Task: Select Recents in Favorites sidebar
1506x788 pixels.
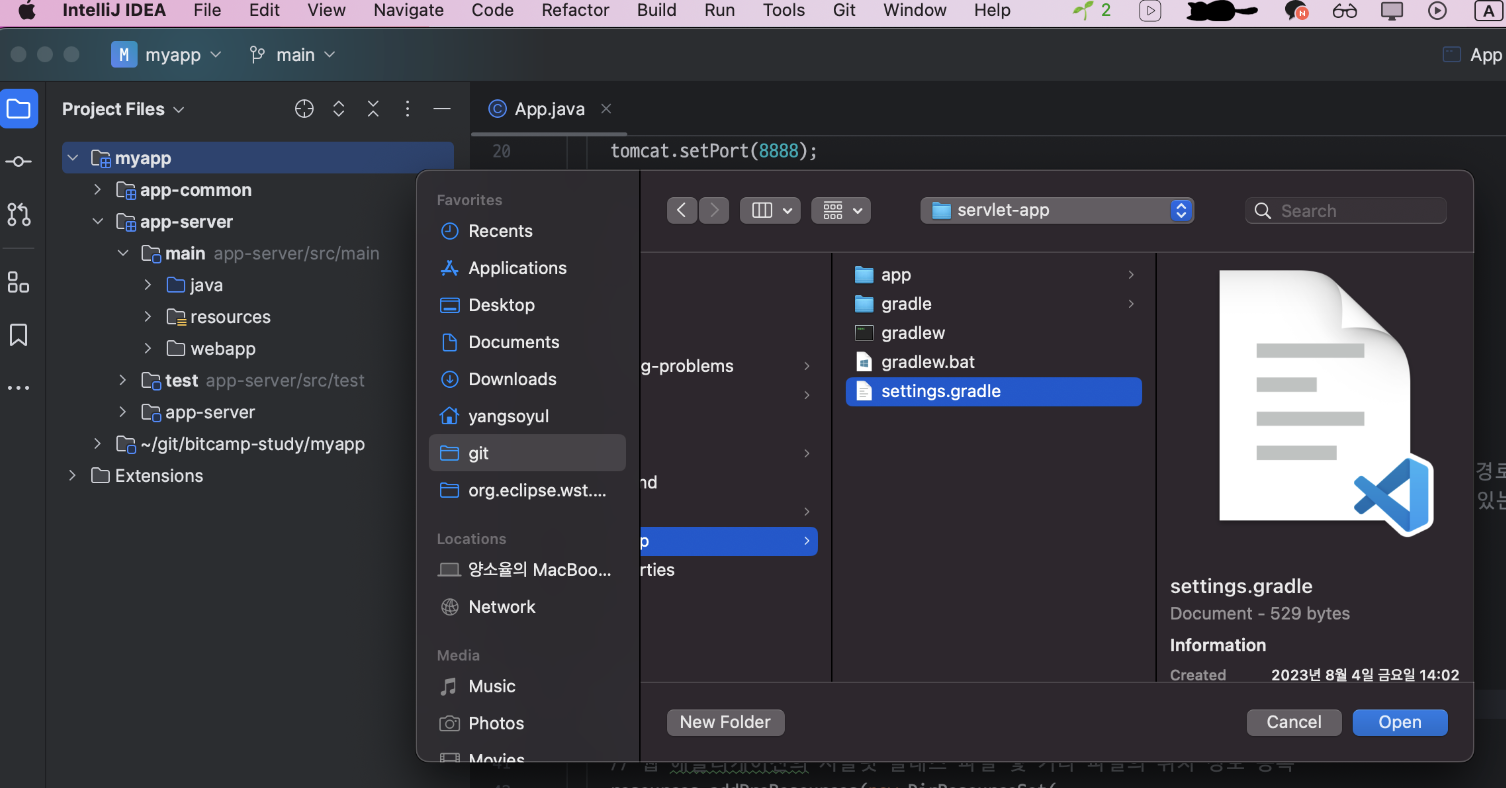Action: click(x=527, y=231)
